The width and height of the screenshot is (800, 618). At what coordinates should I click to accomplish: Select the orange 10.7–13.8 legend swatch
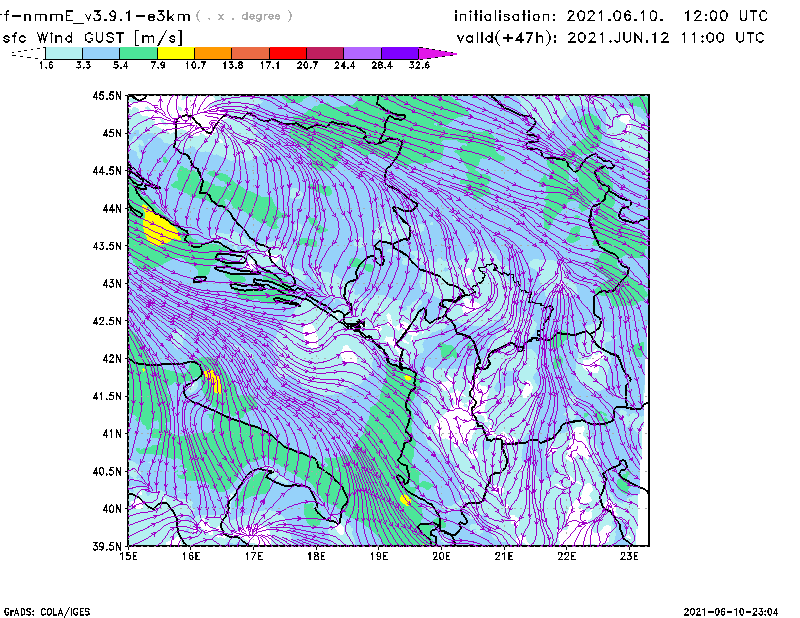tap(213, 53)
